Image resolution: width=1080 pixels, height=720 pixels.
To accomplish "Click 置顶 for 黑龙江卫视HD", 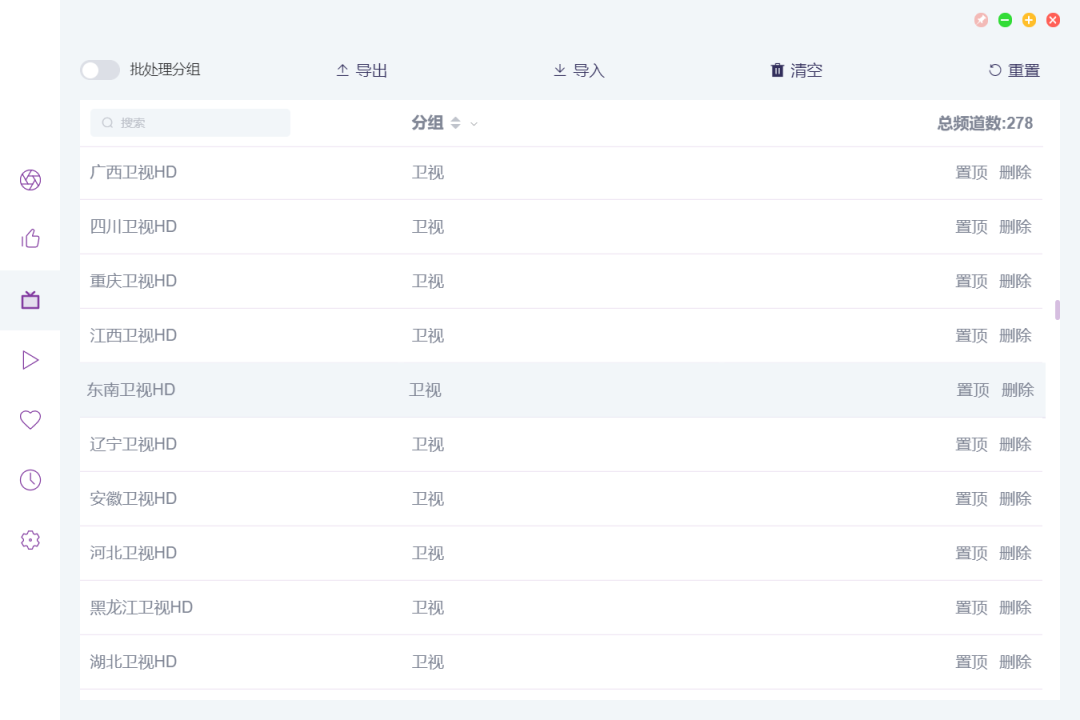I will pyautogui.click(x=971, y=608).
